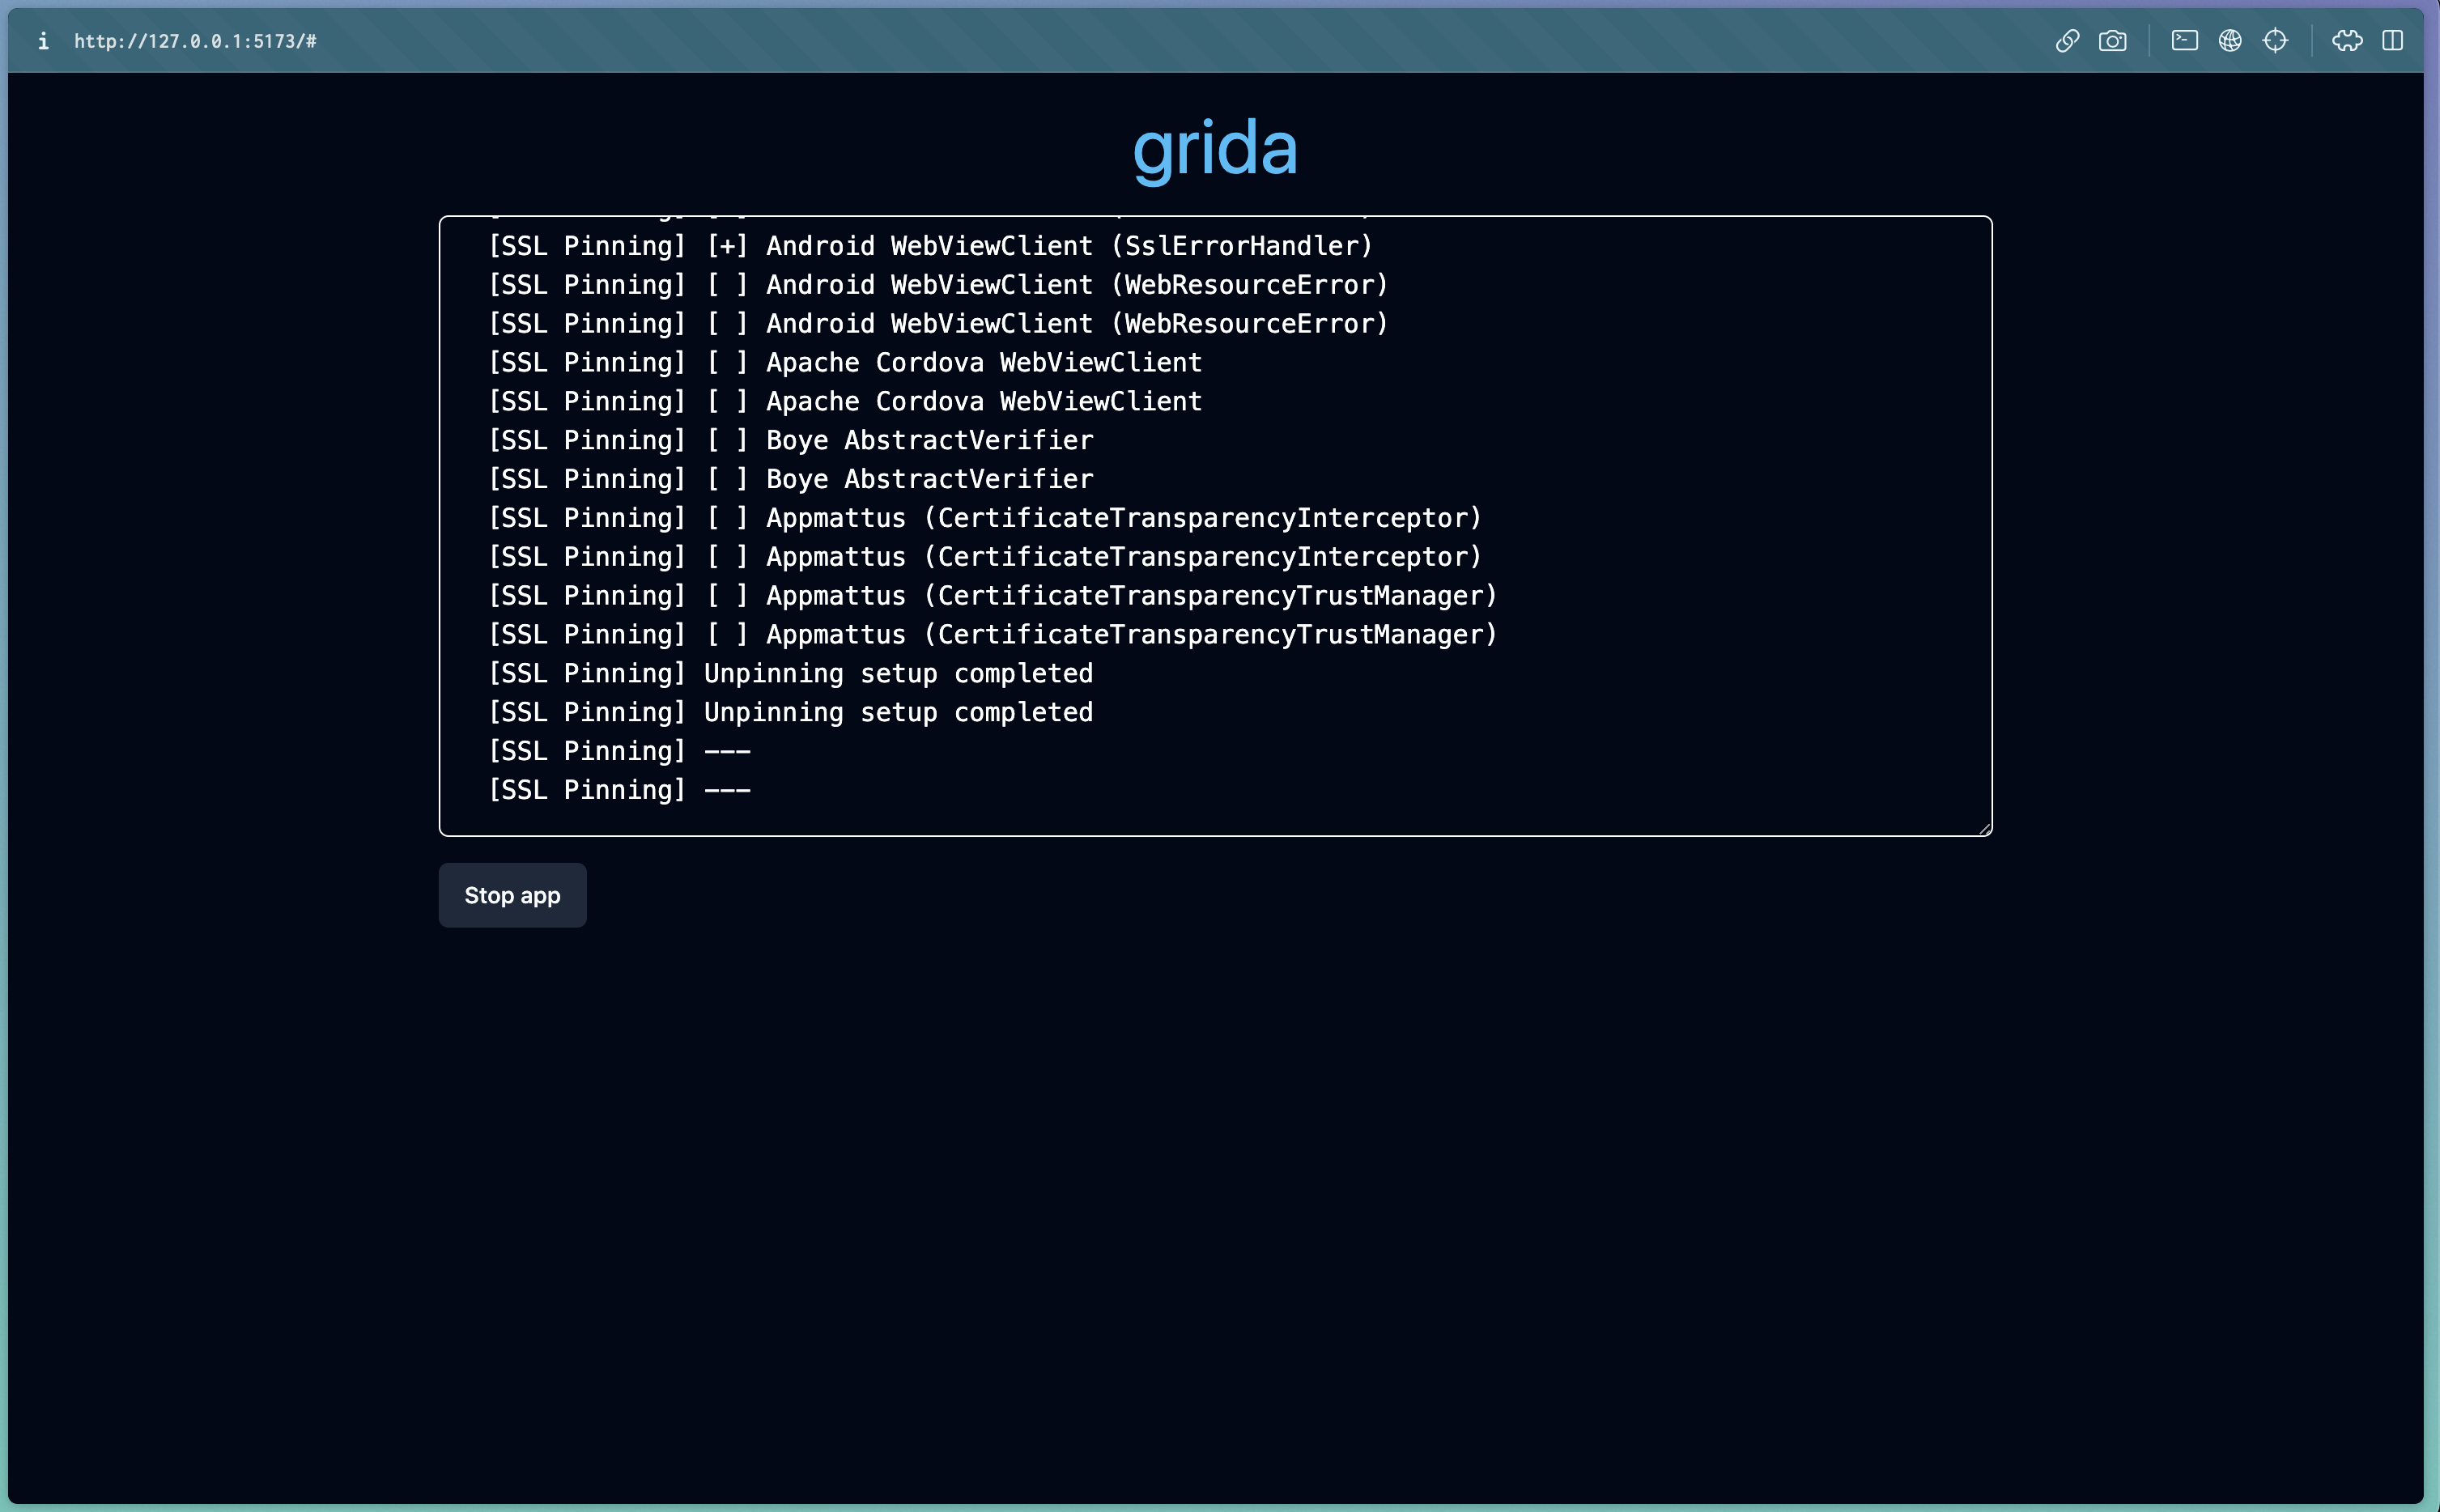Take a screenshot with the camera icon
Viewport: 2440px width, 1512px height.
(2112, 41)
